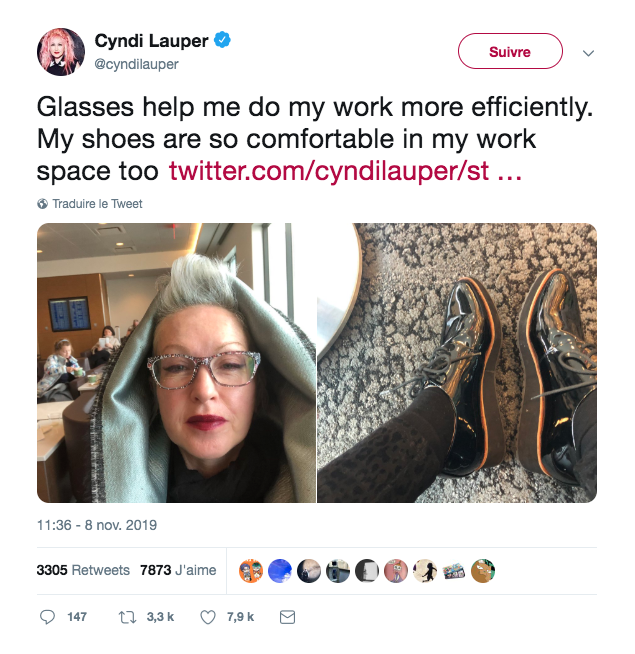The height and width of the screenshot is (654, 635).
Task: Click the last liker avatar
Action: (x=483, y=571)
